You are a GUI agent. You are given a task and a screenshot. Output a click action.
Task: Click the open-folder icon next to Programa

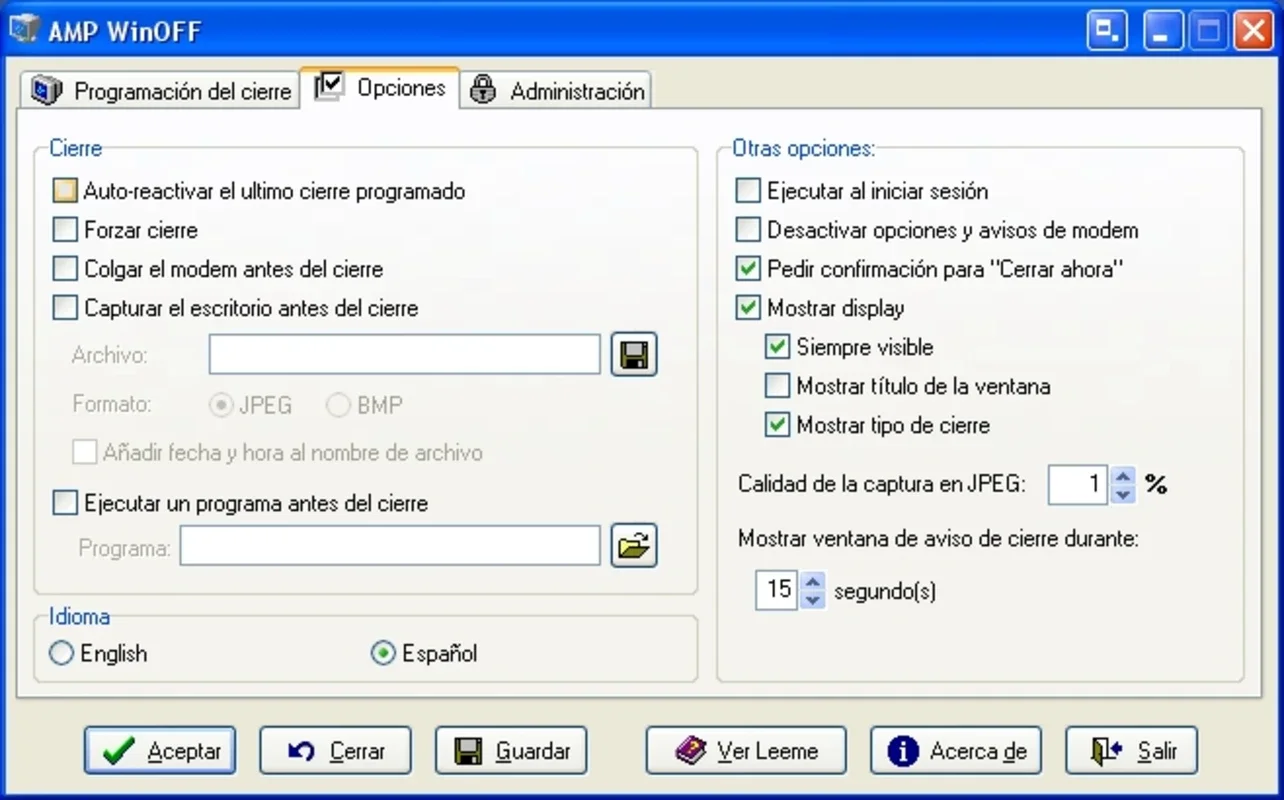pyautogui.click(x=634, y=546)
